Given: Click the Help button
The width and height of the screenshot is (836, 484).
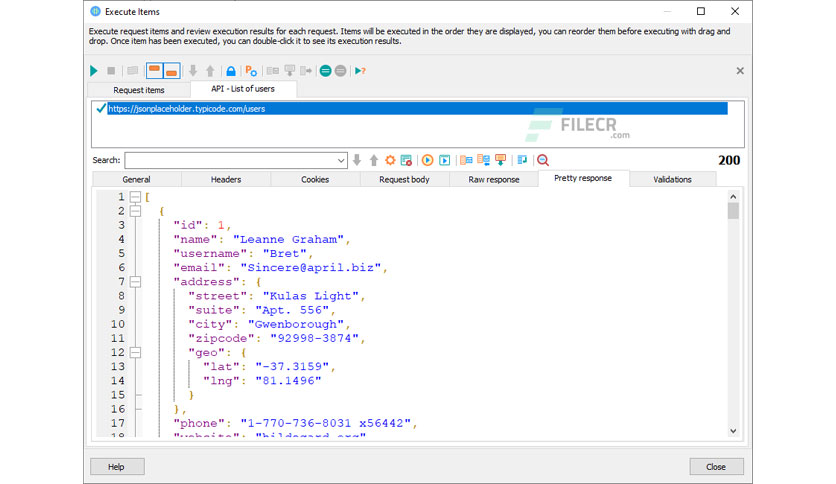Looking at the screenshot, I should click(x=117, y=466).
